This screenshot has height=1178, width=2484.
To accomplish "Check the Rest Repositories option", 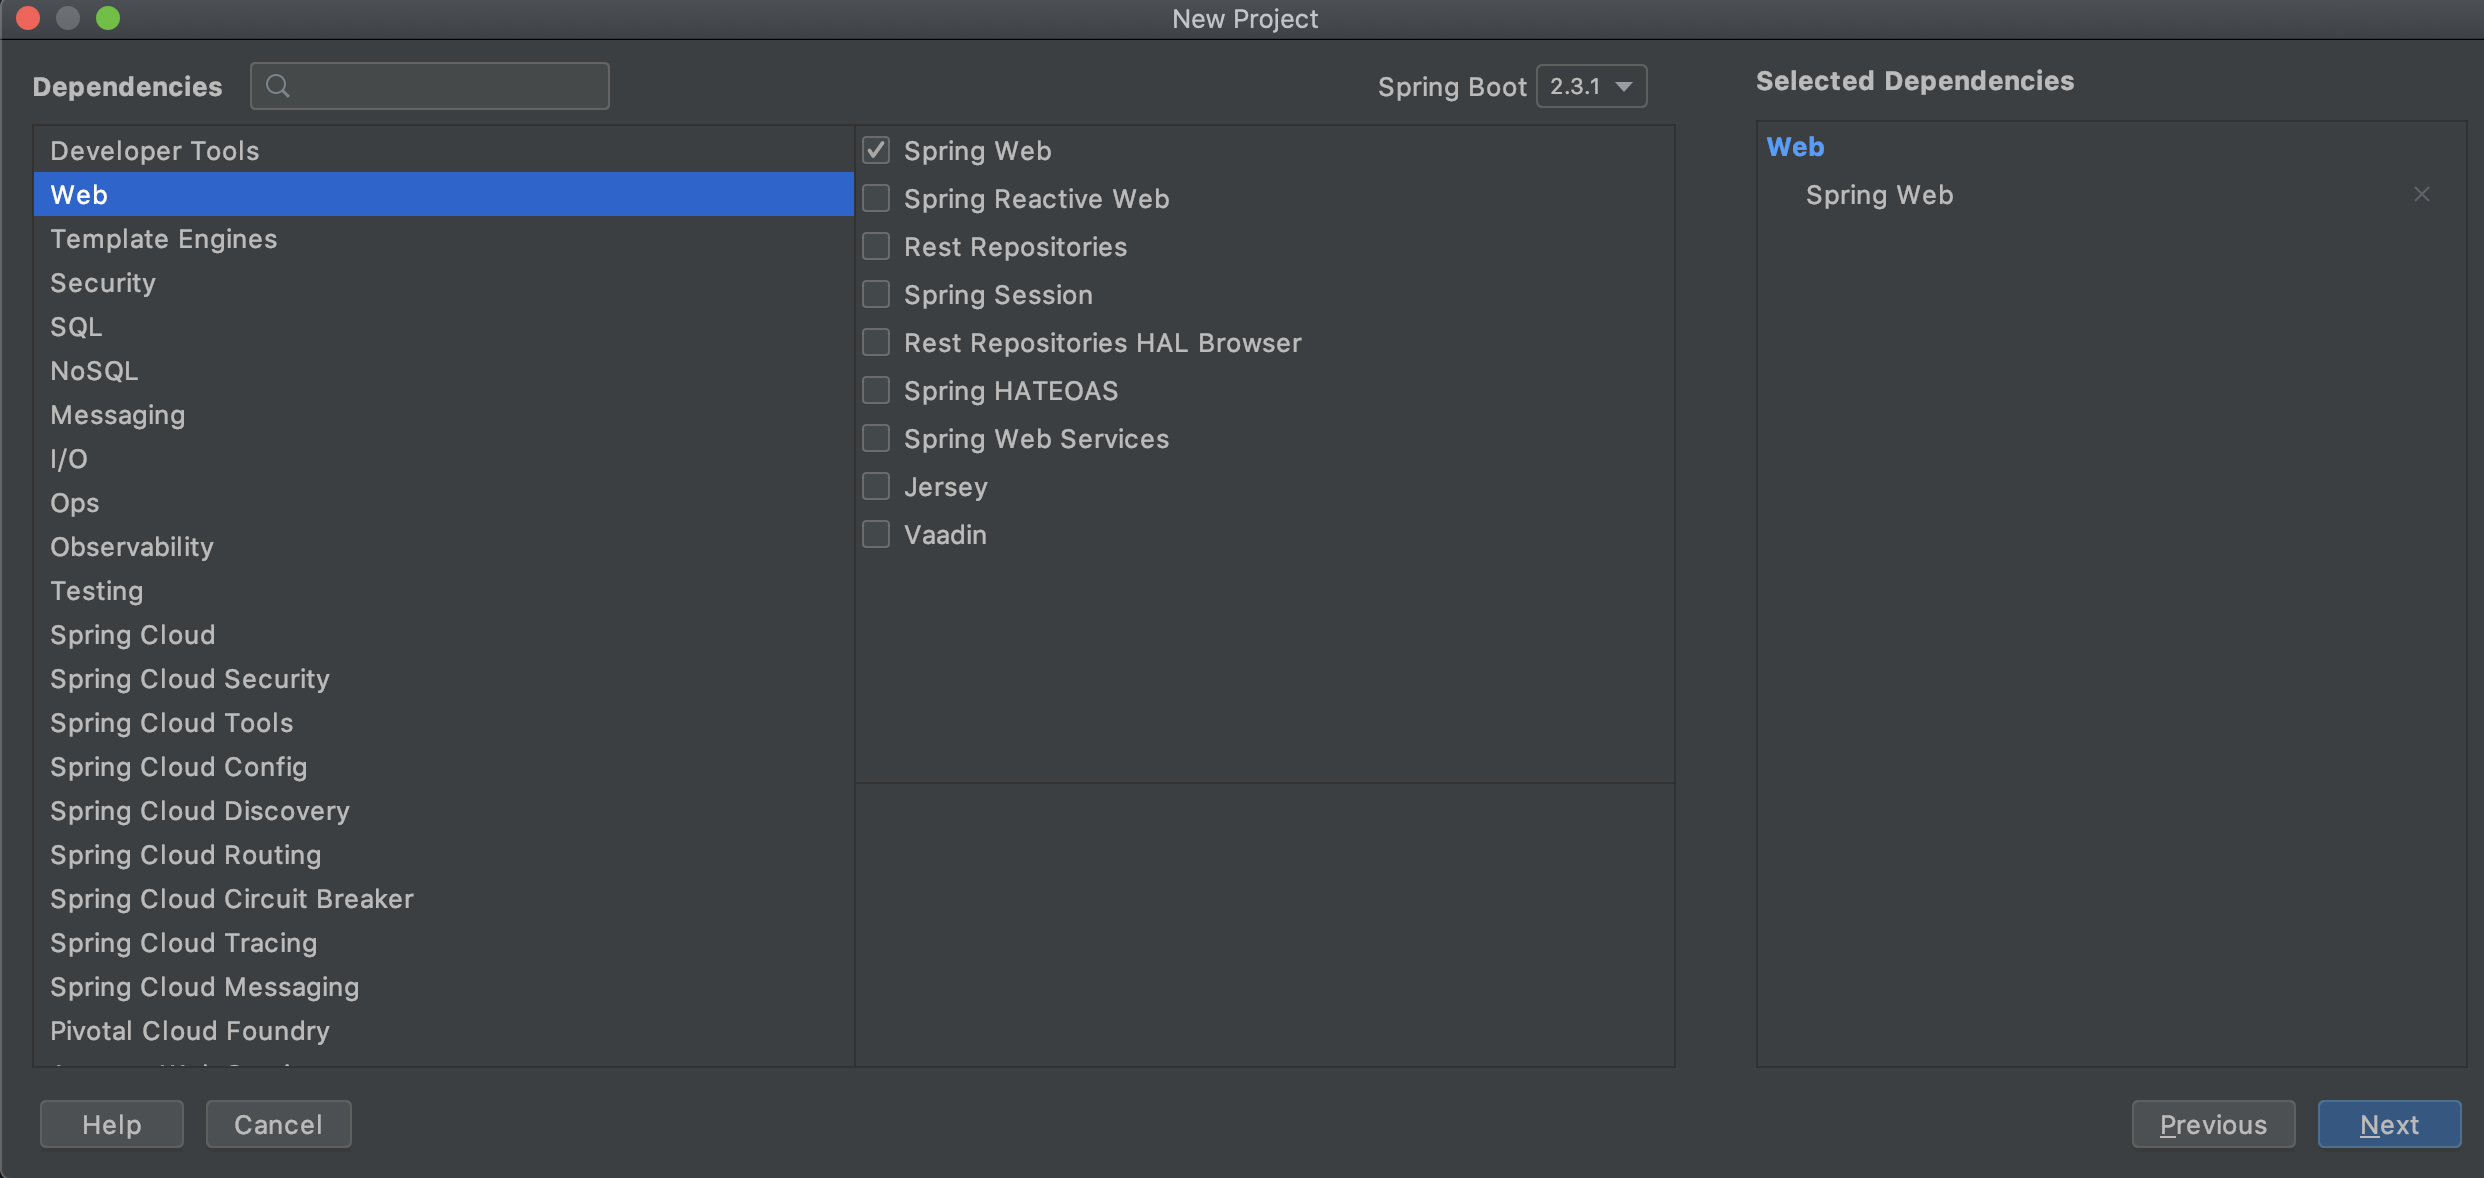I will (x=876, y=246).
